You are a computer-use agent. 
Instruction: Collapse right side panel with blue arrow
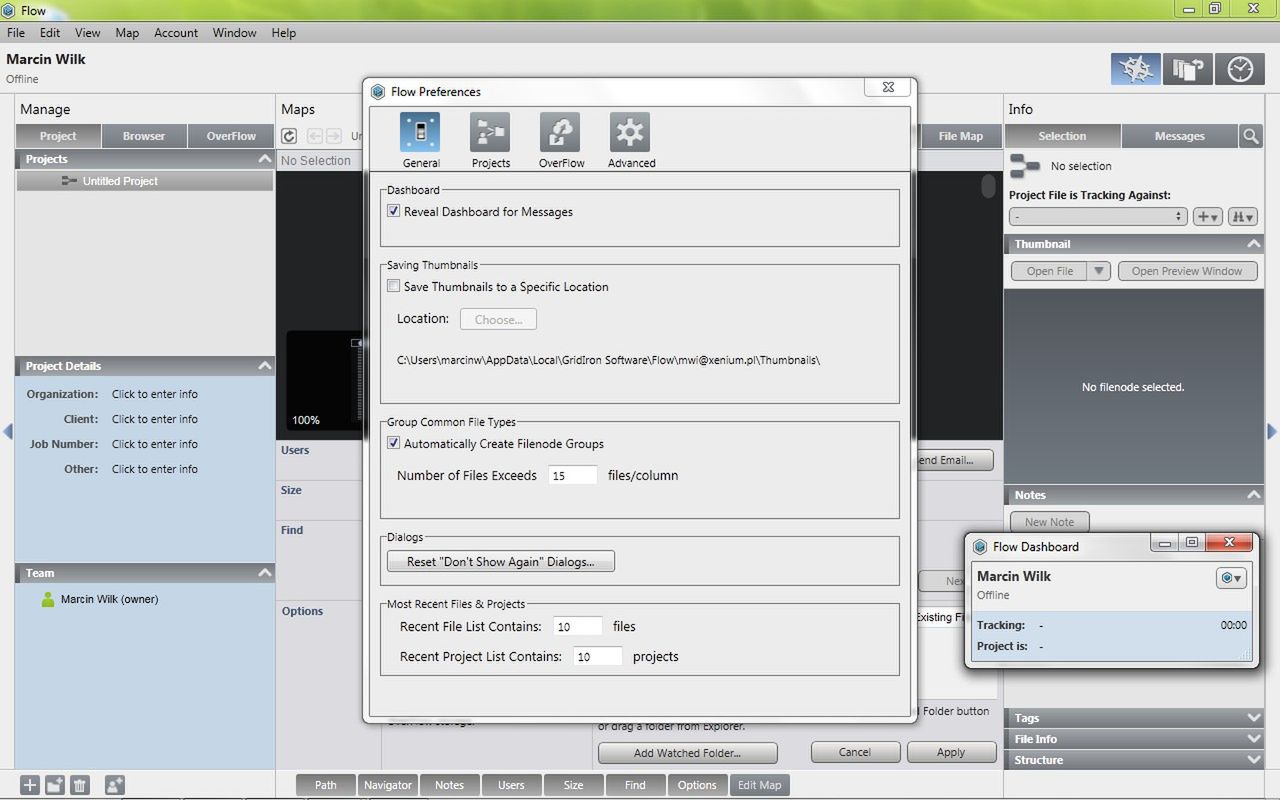pos(1272,431)
